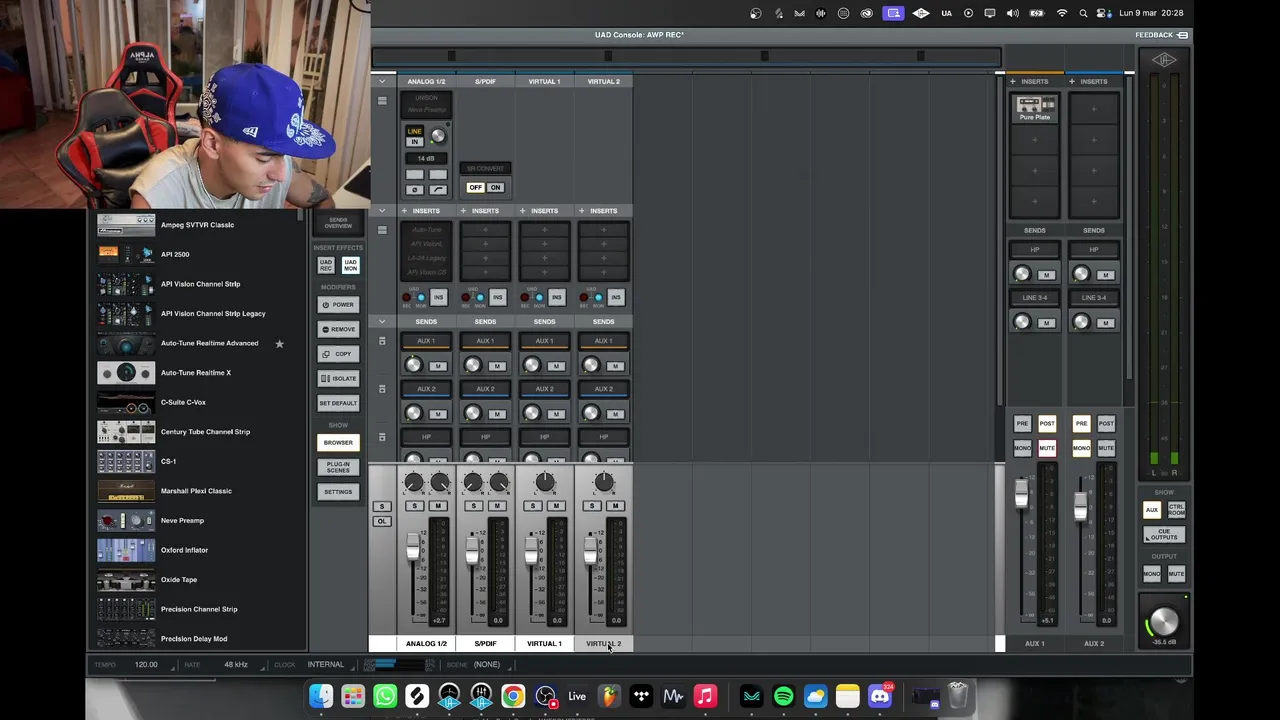The image size is (1280, 720).
Task: Click the INS button on Analog 1/2
Action: 438,297
